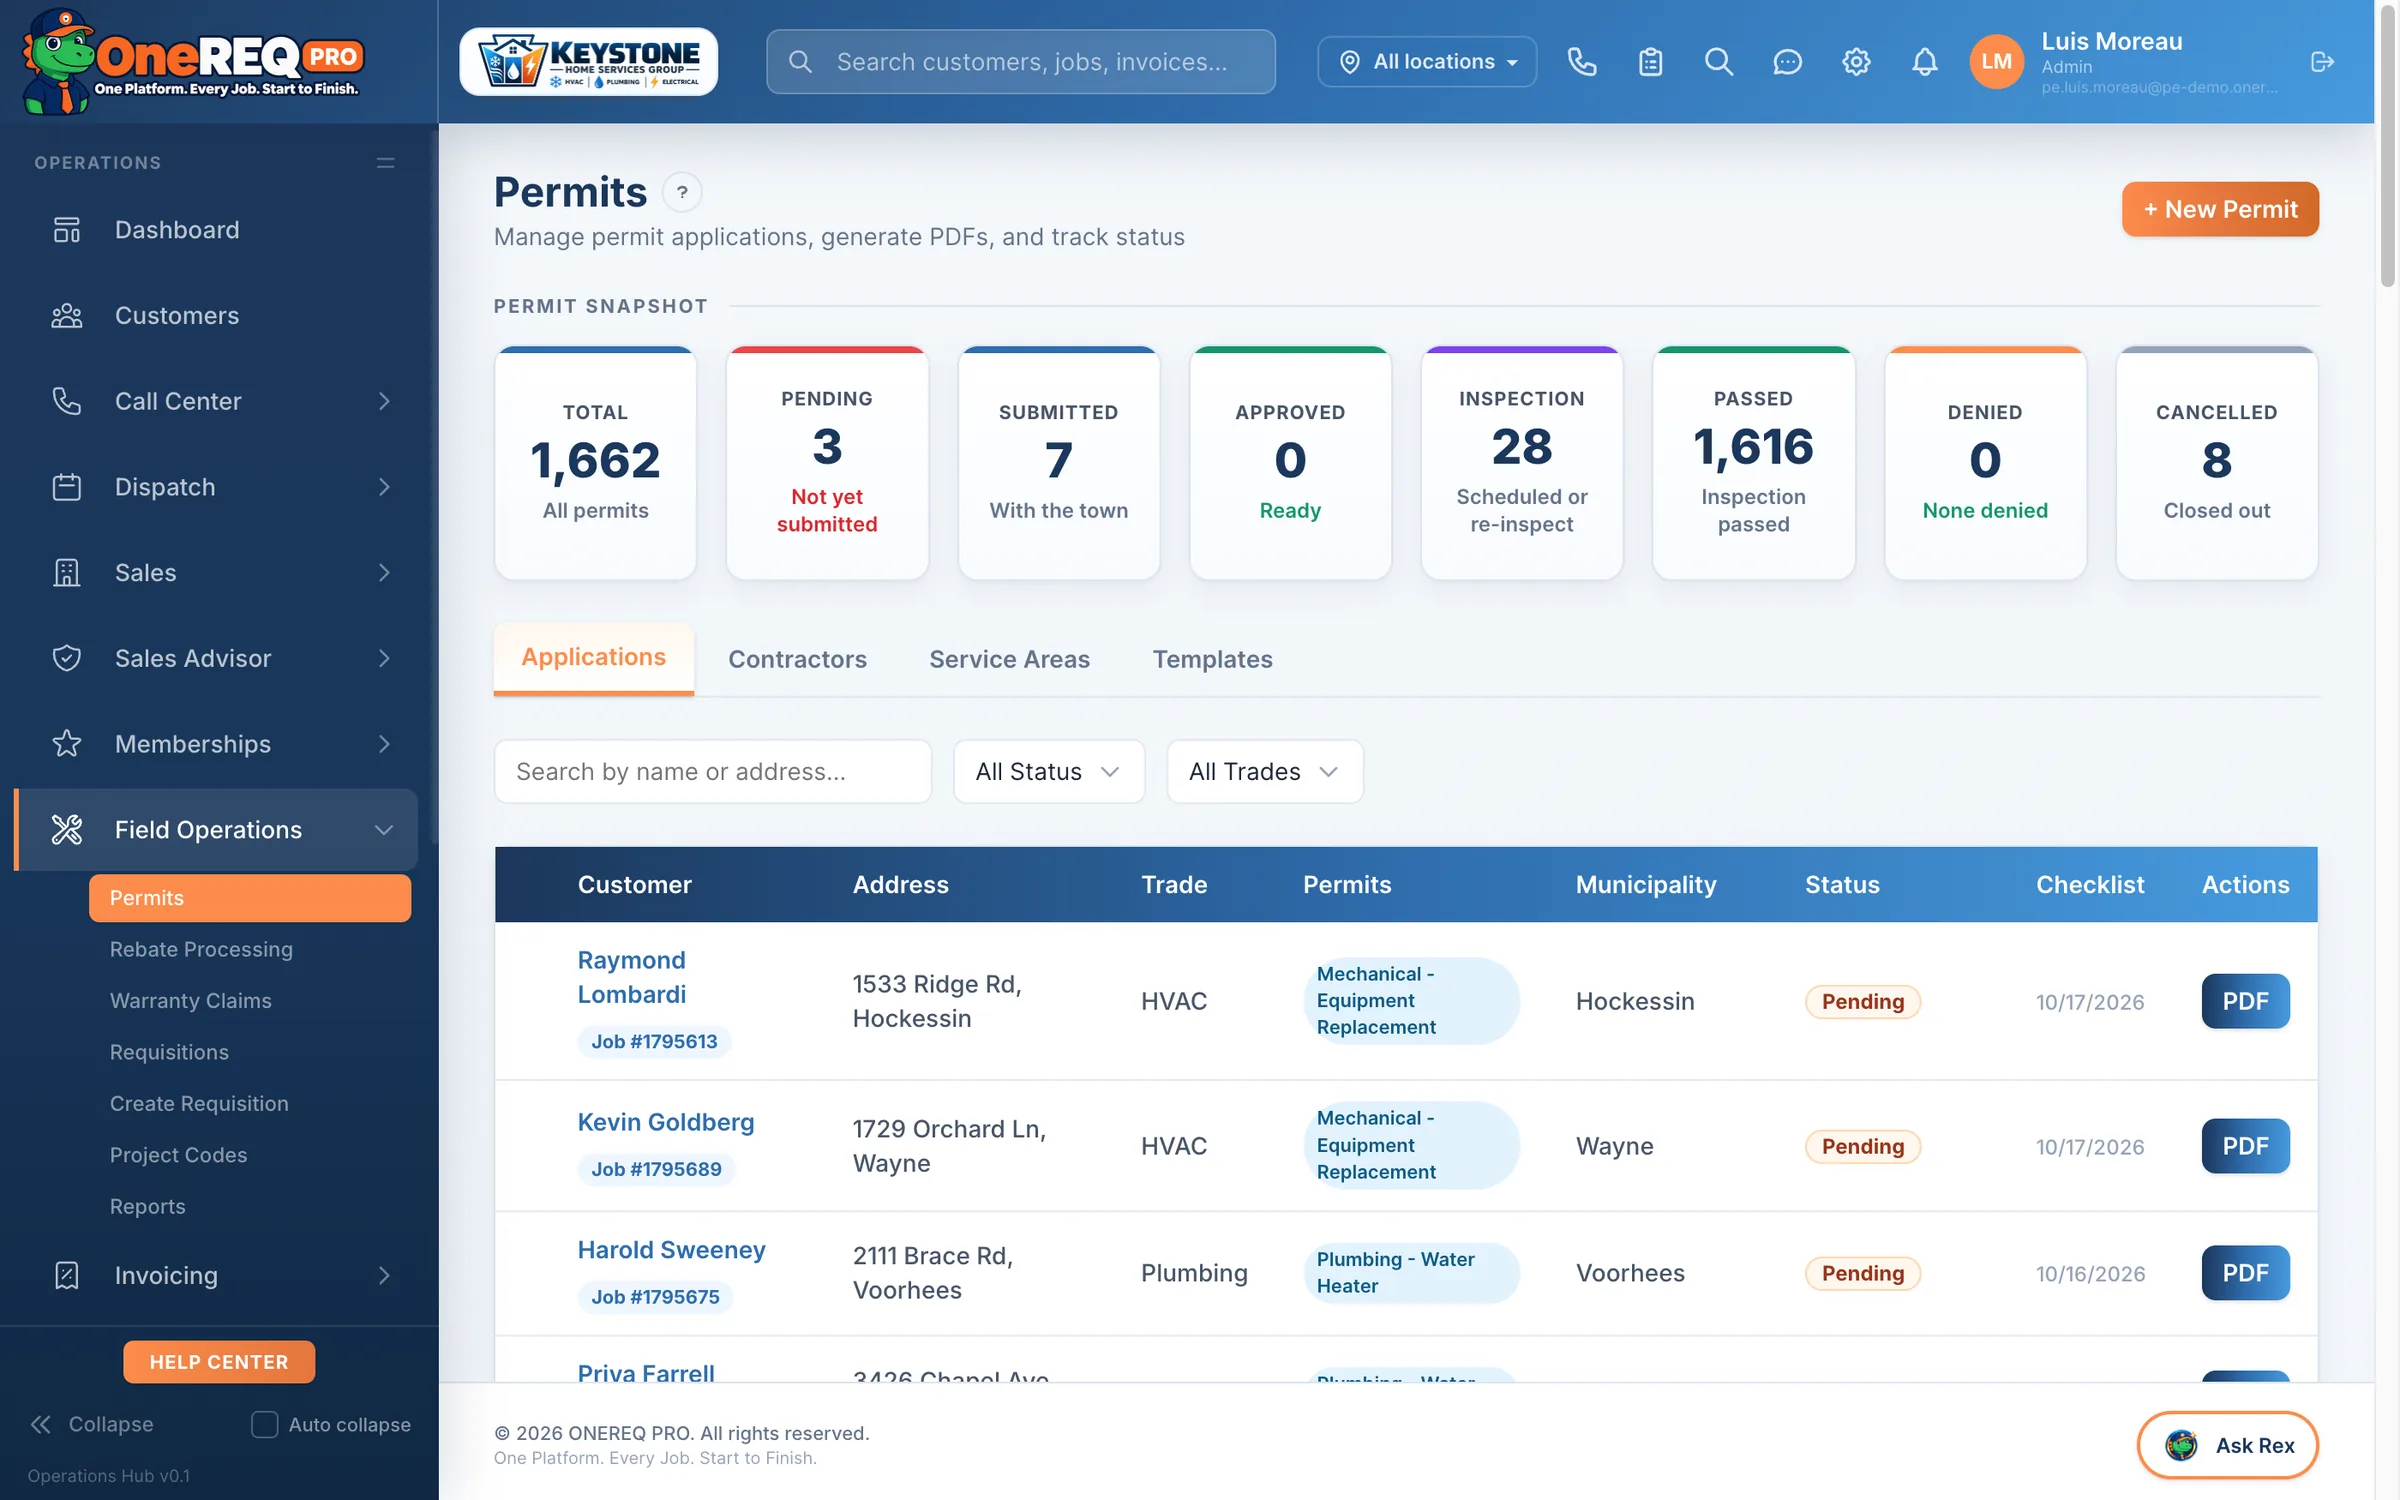This screenshot has height=1500, width=2400.
Task: Open the All Status filter dropdown
Action: click(x=1048, y=772)
